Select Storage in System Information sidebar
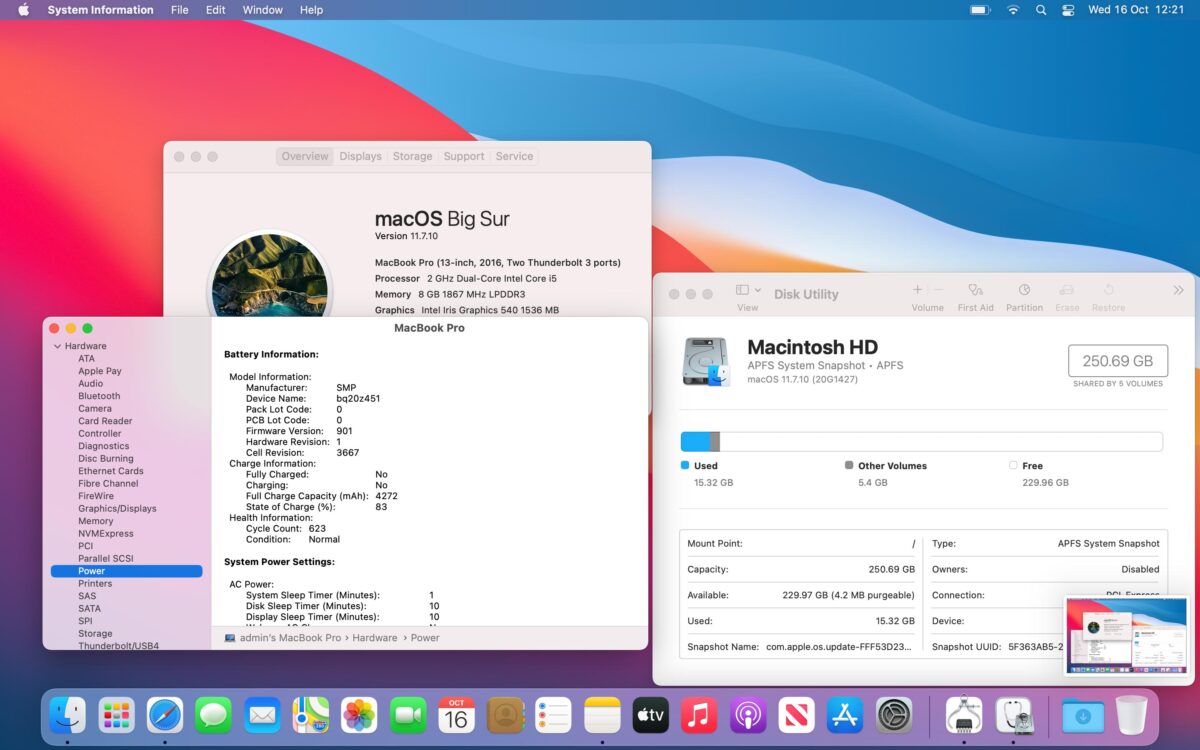Image resolution: width=1200 pixels, height=750 pixels. (x=95, y=633)
